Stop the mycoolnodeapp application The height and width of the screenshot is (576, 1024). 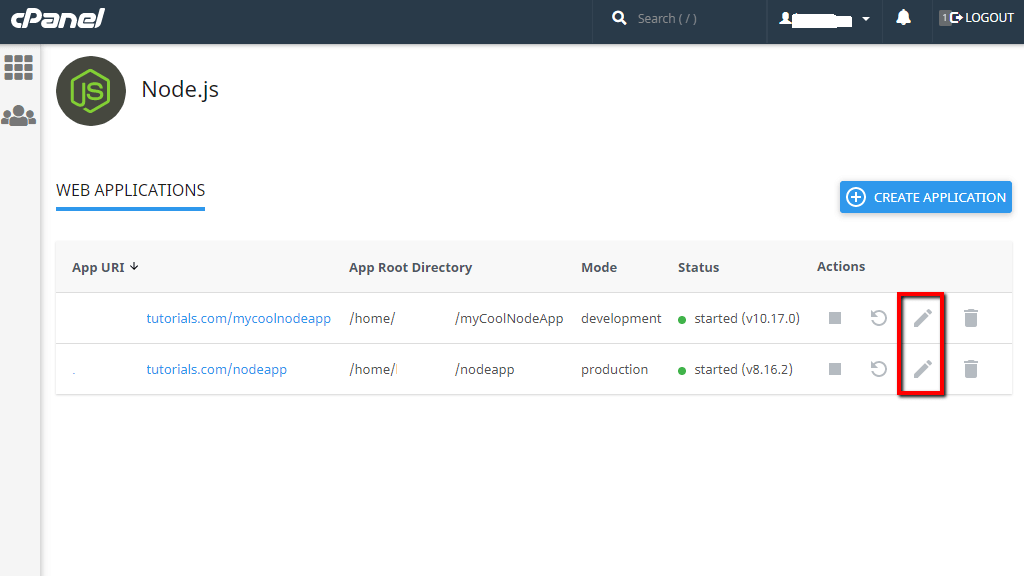835,318
